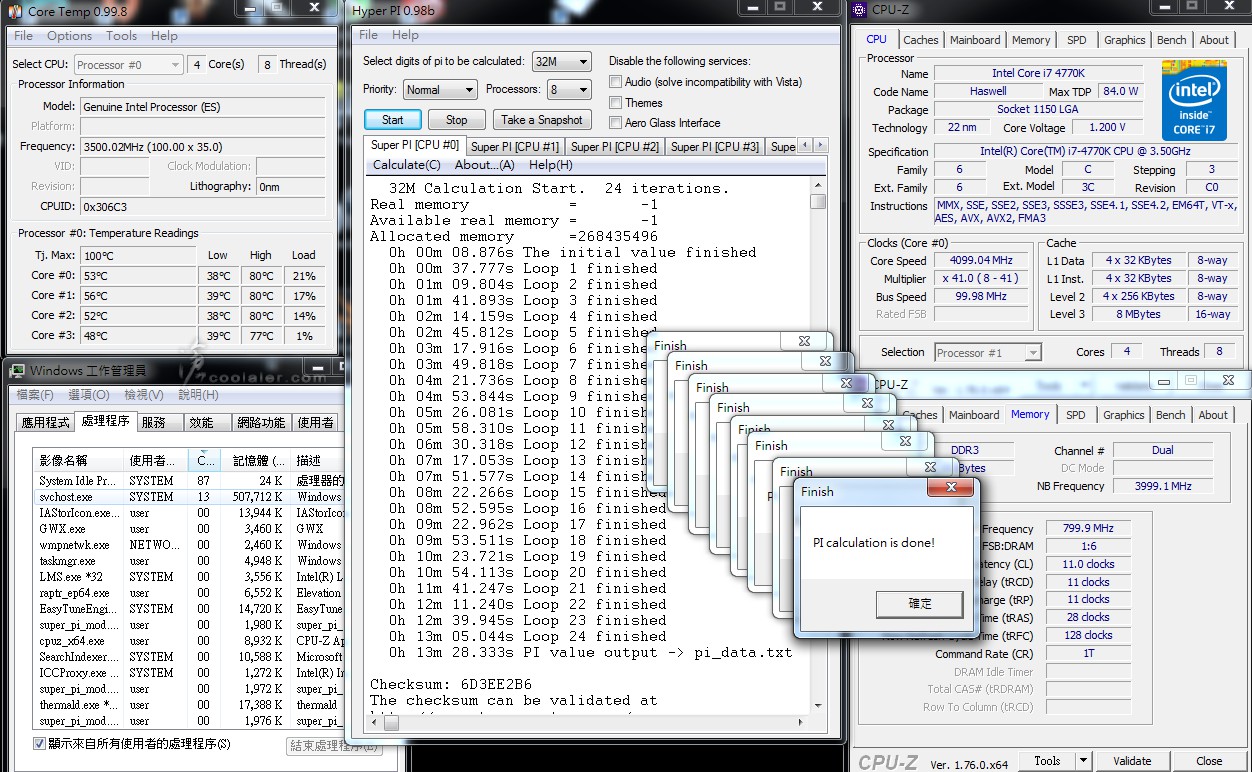This screenshot has height=772, width=1252.
Task: Open Bench tab in top CPU-Z window
Action: point(1171,40)
